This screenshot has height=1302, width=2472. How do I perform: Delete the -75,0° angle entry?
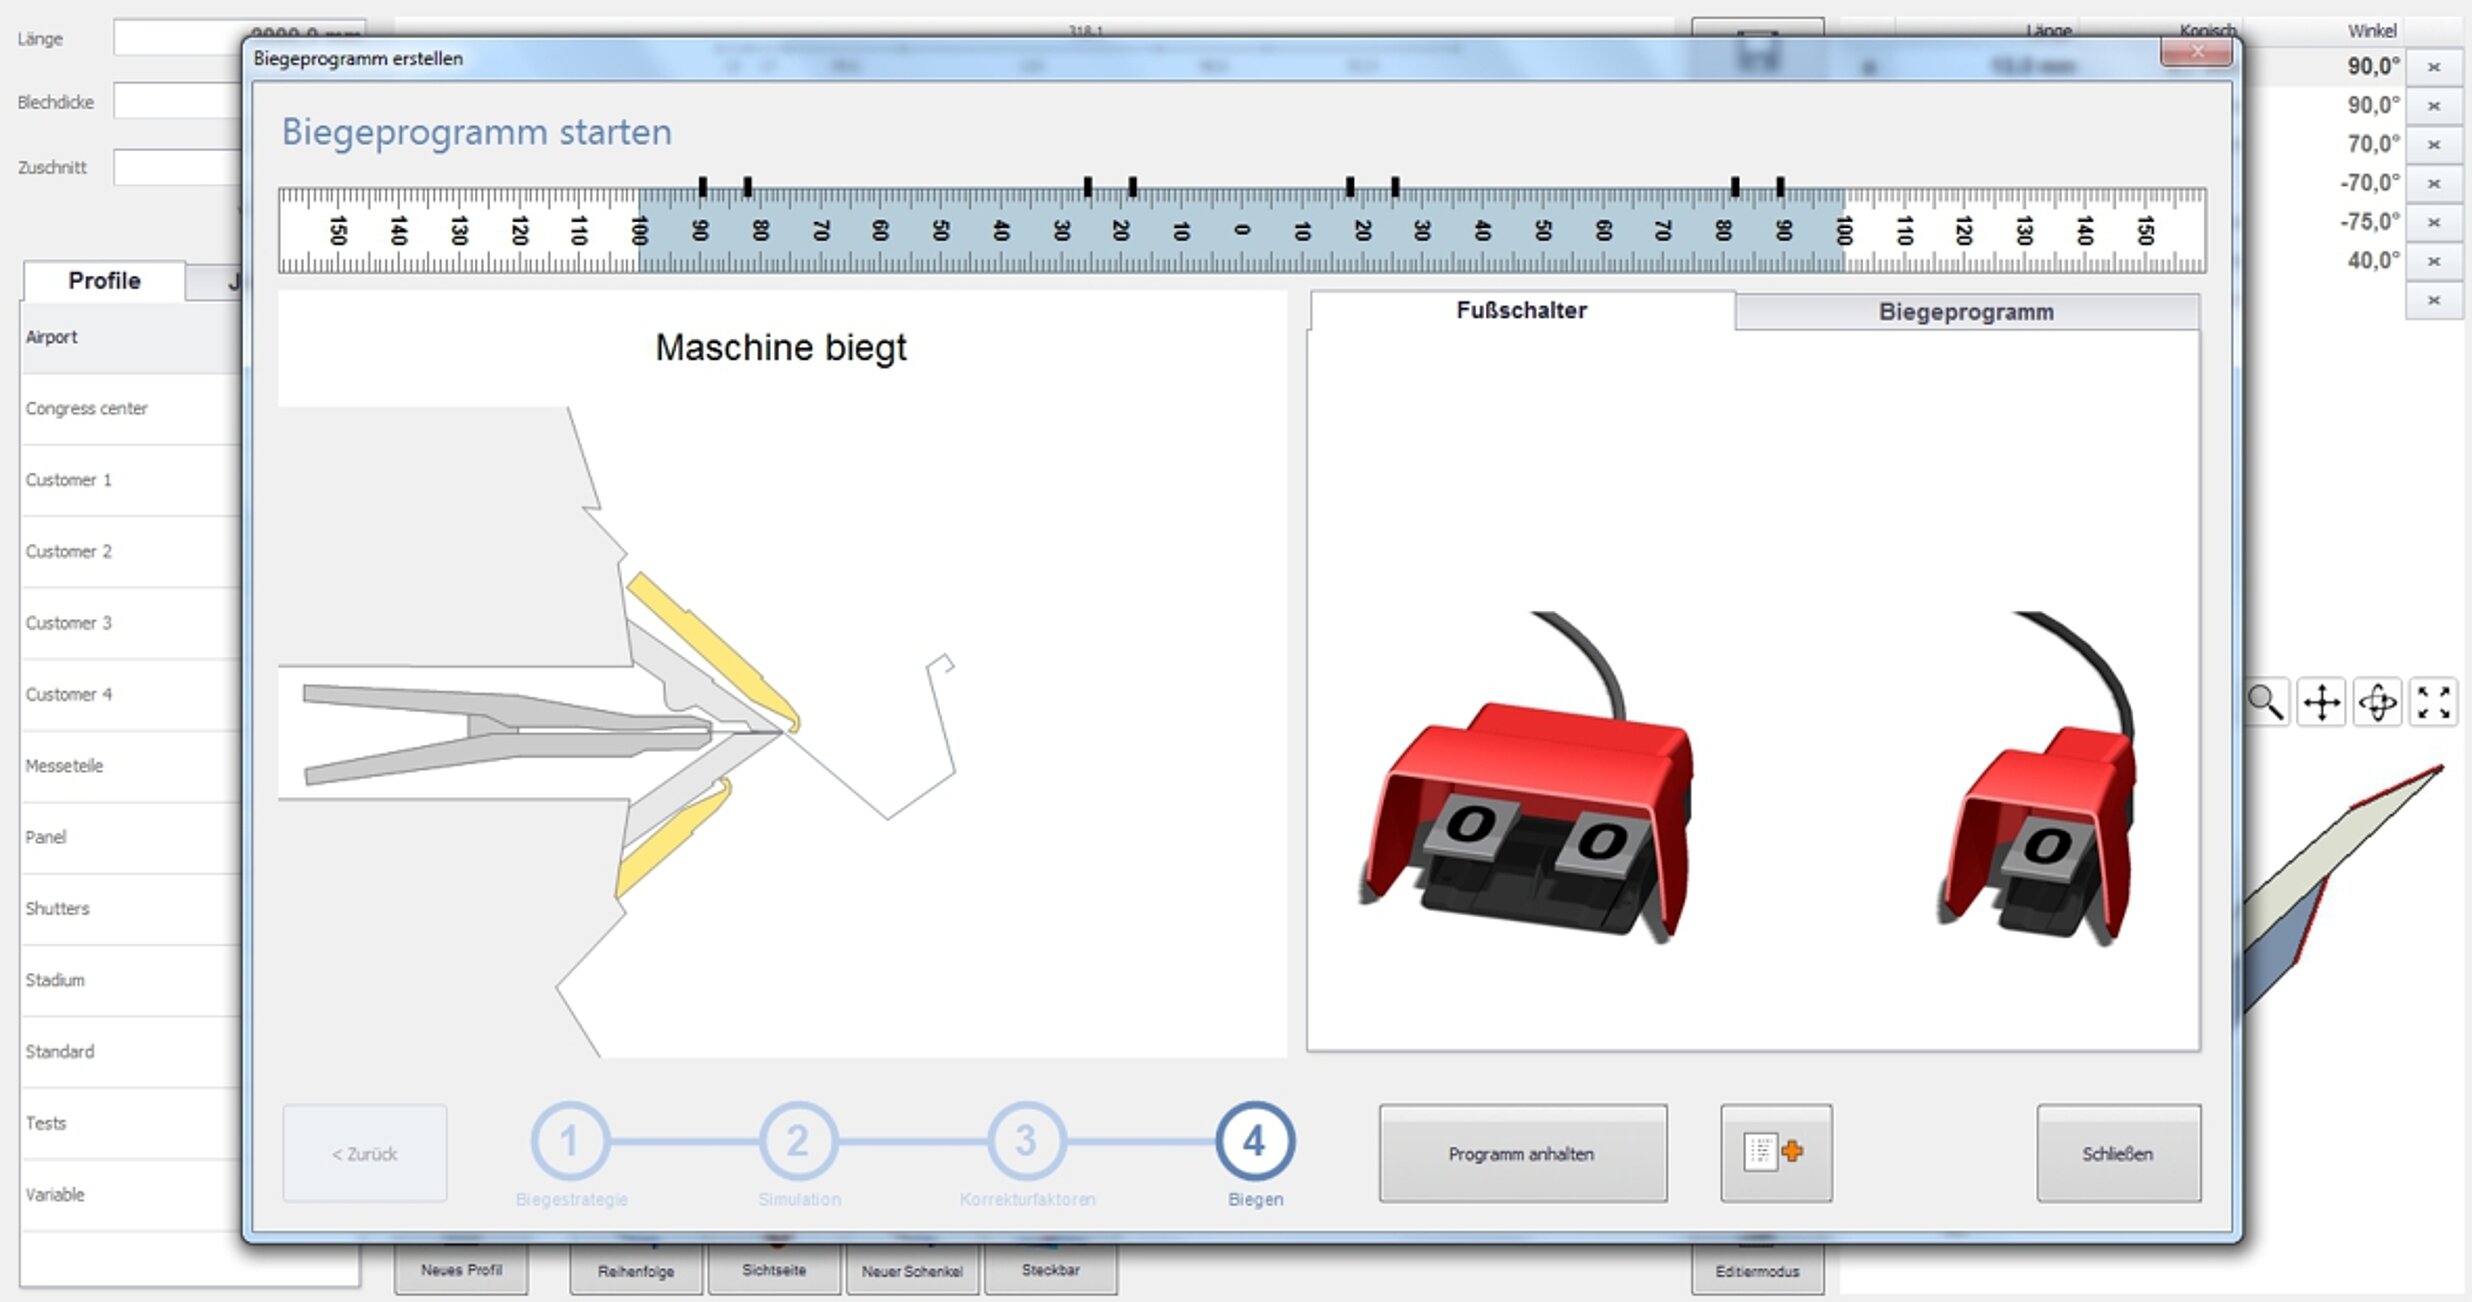coord(2434,222)
